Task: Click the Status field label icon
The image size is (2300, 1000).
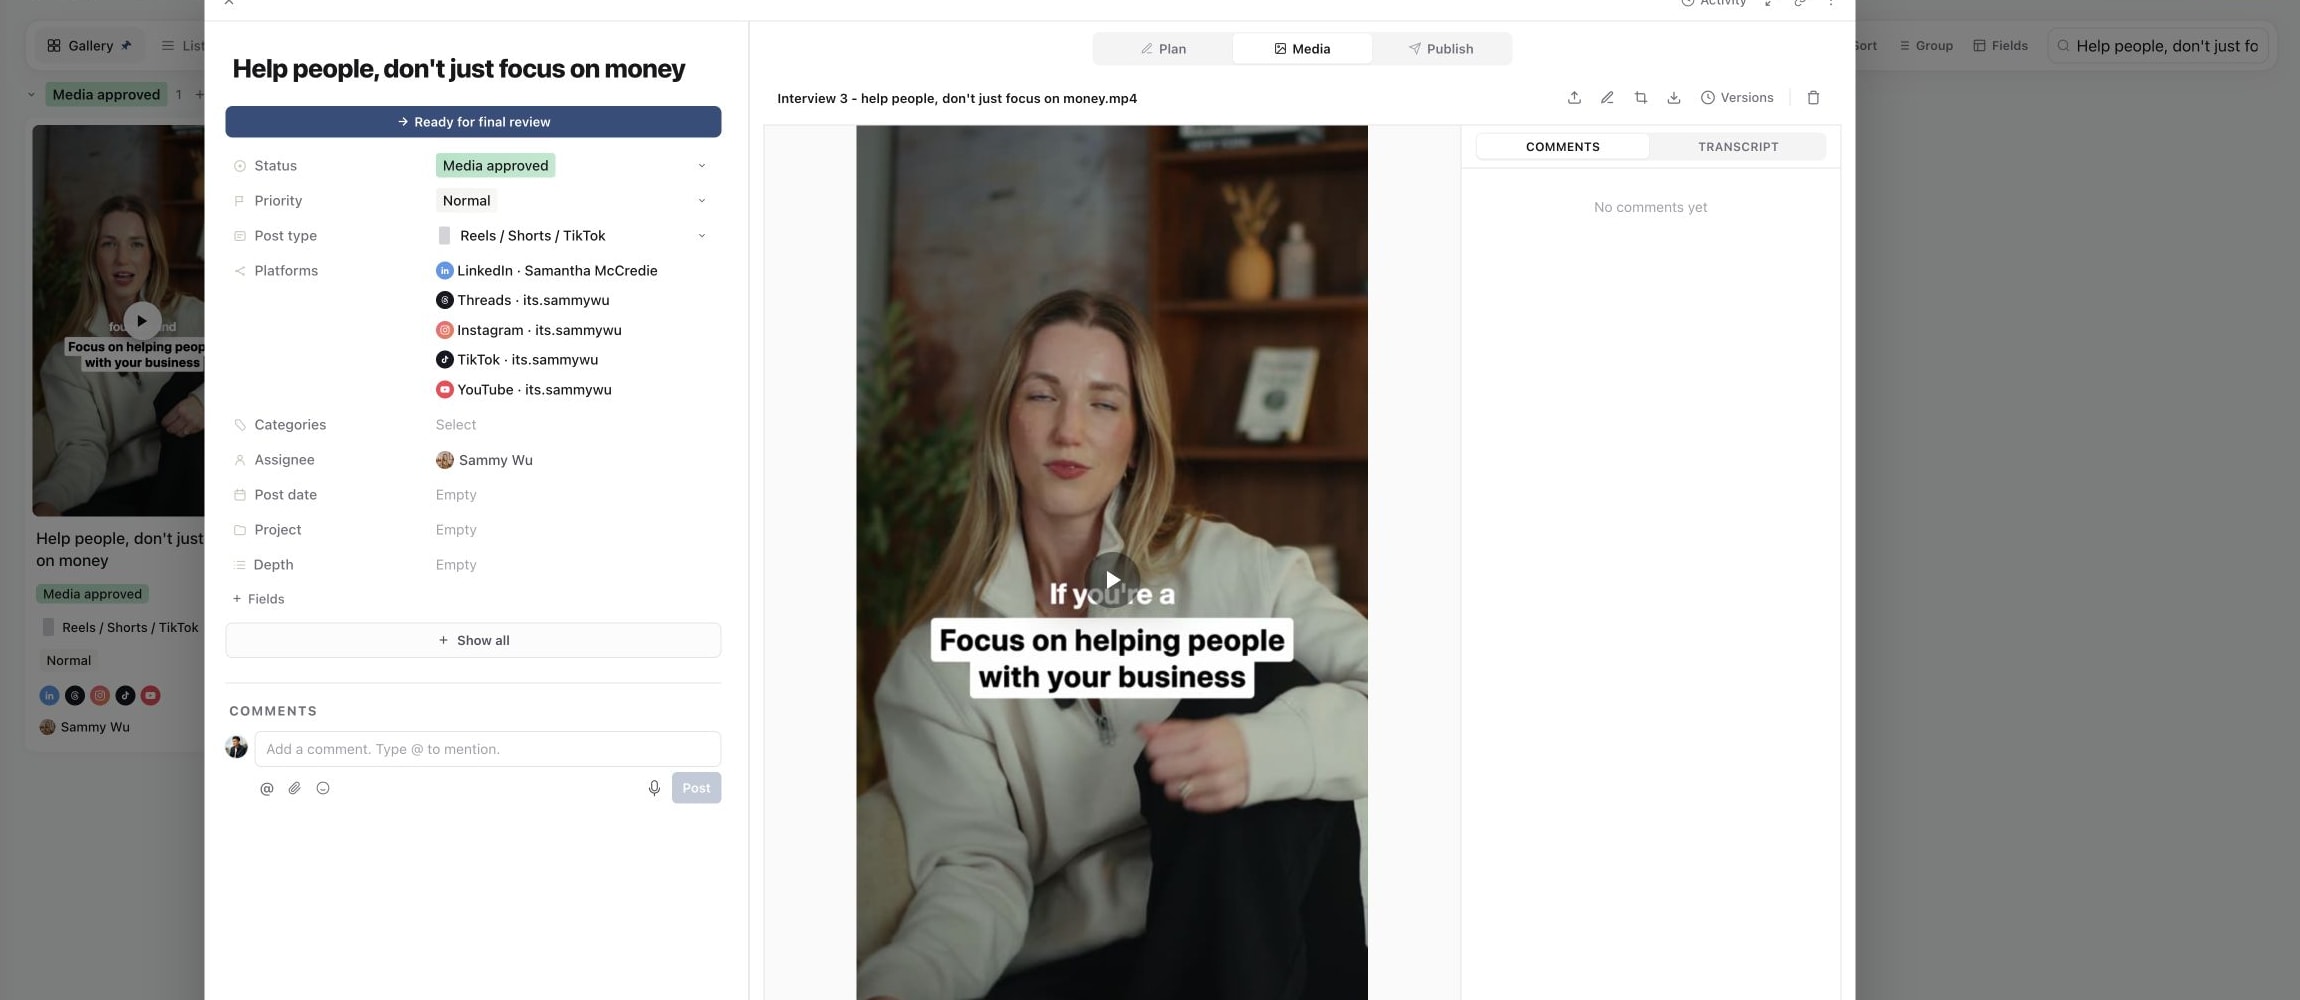Action: (239, 166)
